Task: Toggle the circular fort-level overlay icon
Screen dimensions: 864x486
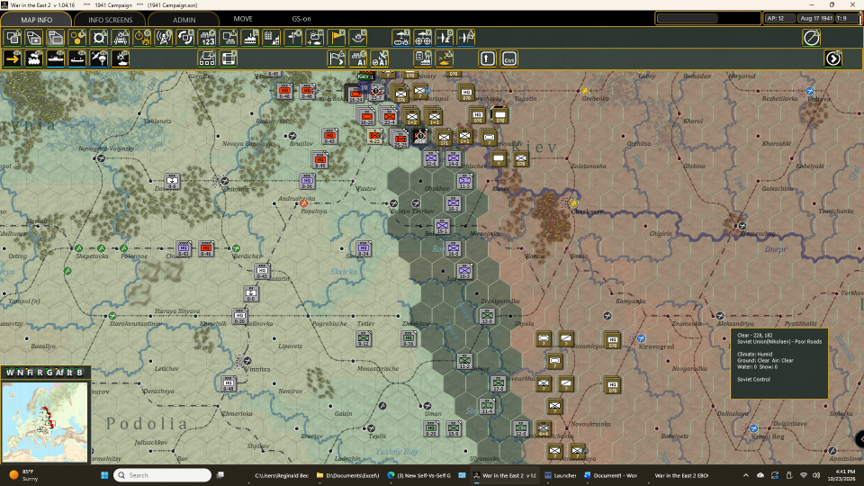Action: (99, 38)
